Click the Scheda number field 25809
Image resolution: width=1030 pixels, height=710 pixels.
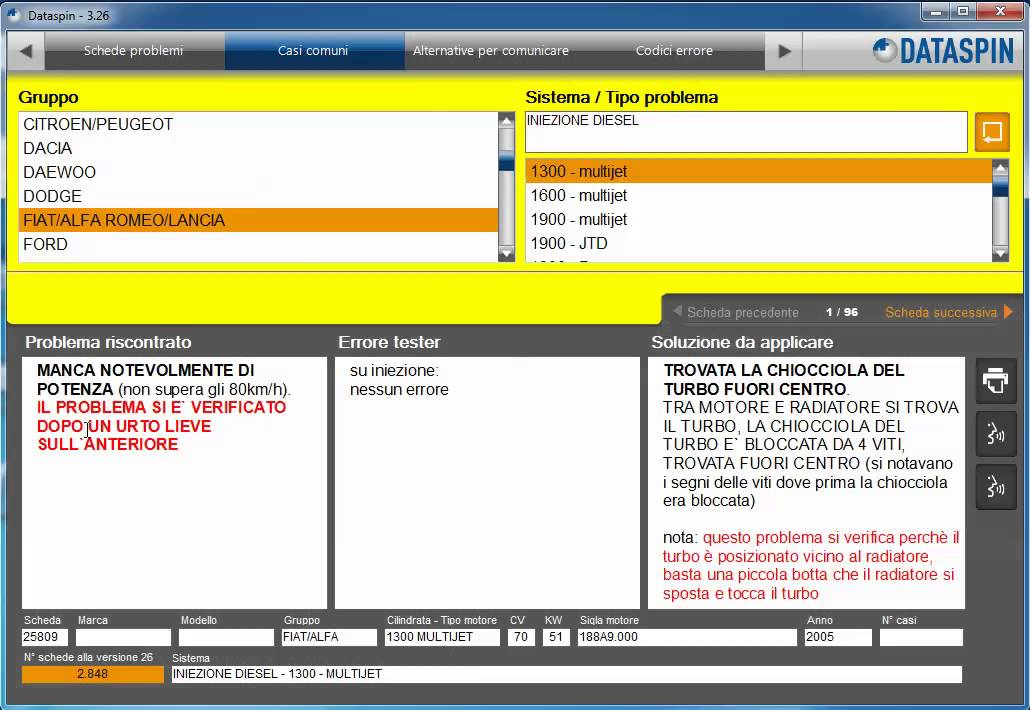point(45,637)
